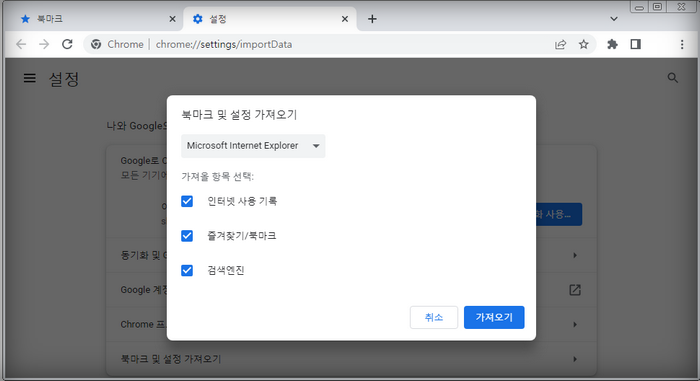
Task: Click the settings search magnifier icon
Action: [x=673, y=78]
